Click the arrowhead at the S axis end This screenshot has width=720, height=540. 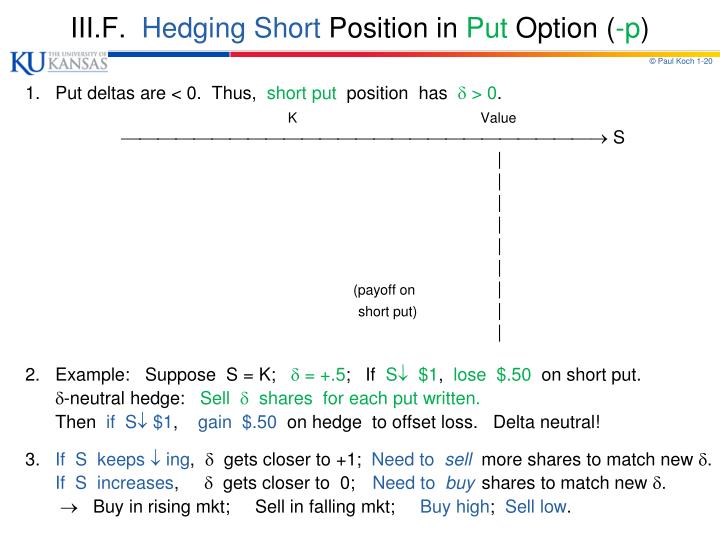603,138
